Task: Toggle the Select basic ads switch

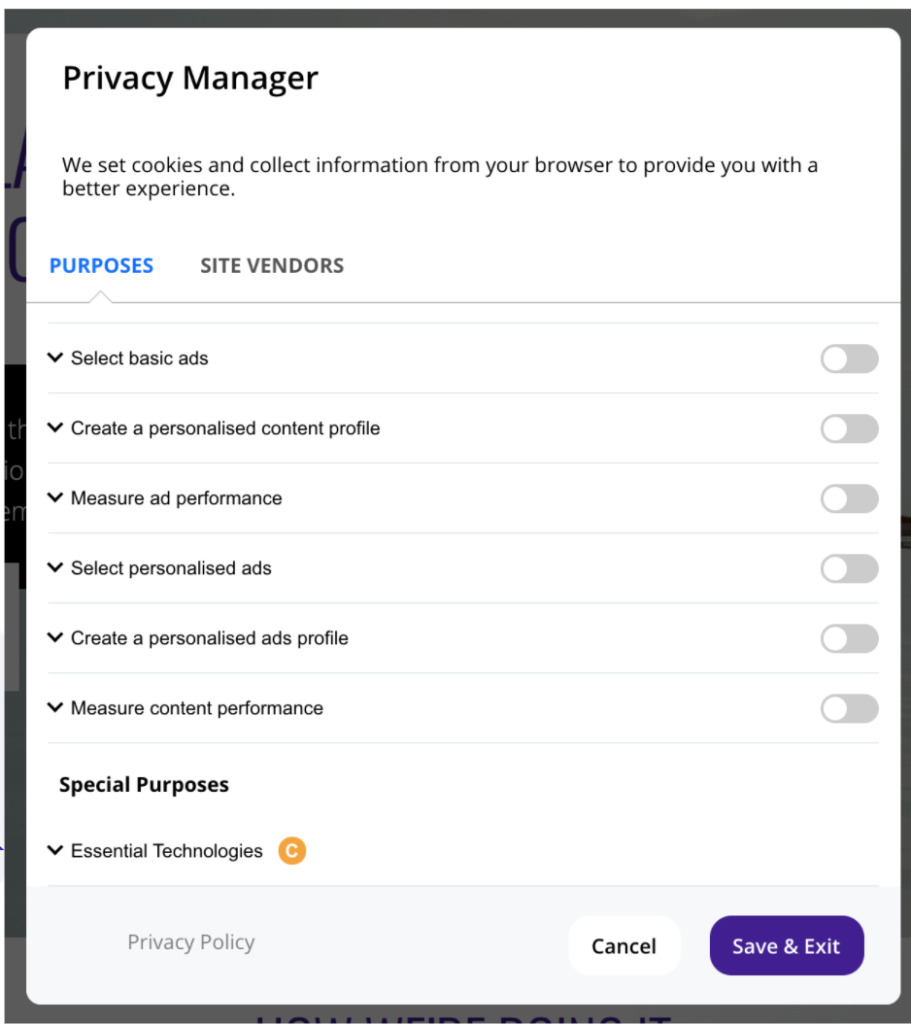Action: coord(849,359)
